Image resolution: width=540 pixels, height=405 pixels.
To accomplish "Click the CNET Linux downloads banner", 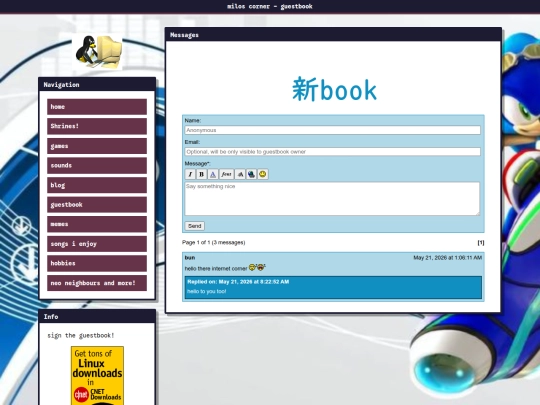I will (97, 375).
